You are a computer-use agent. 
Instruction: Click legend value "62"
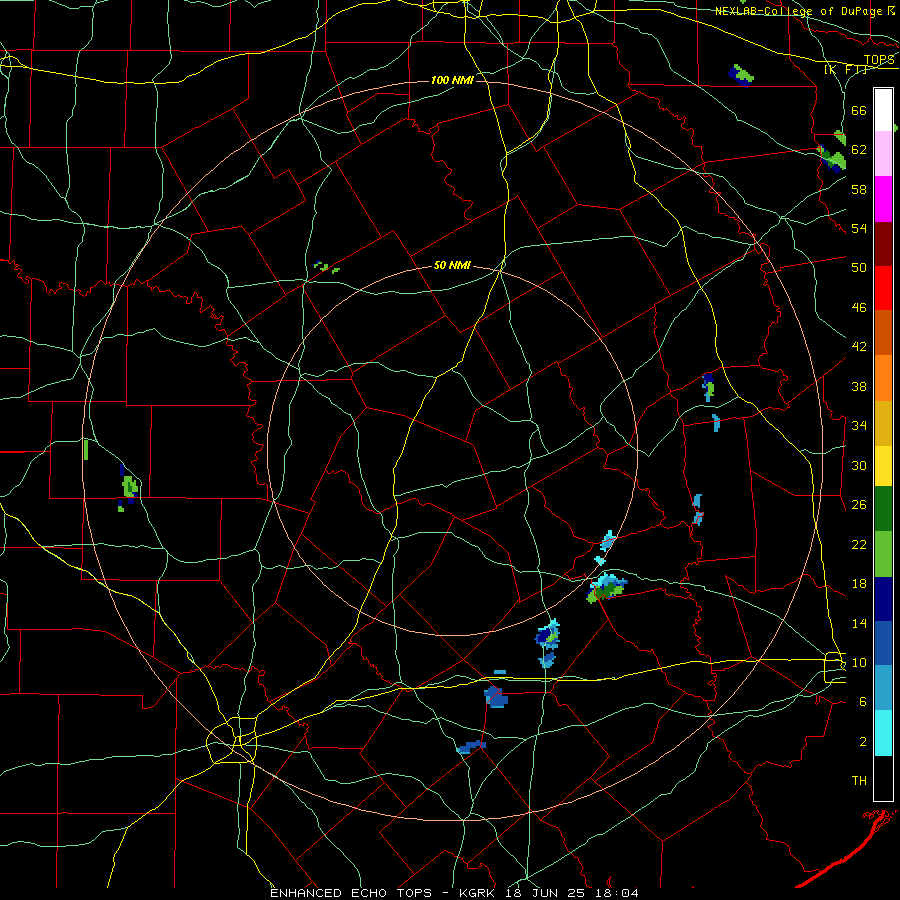pos(859,149)
